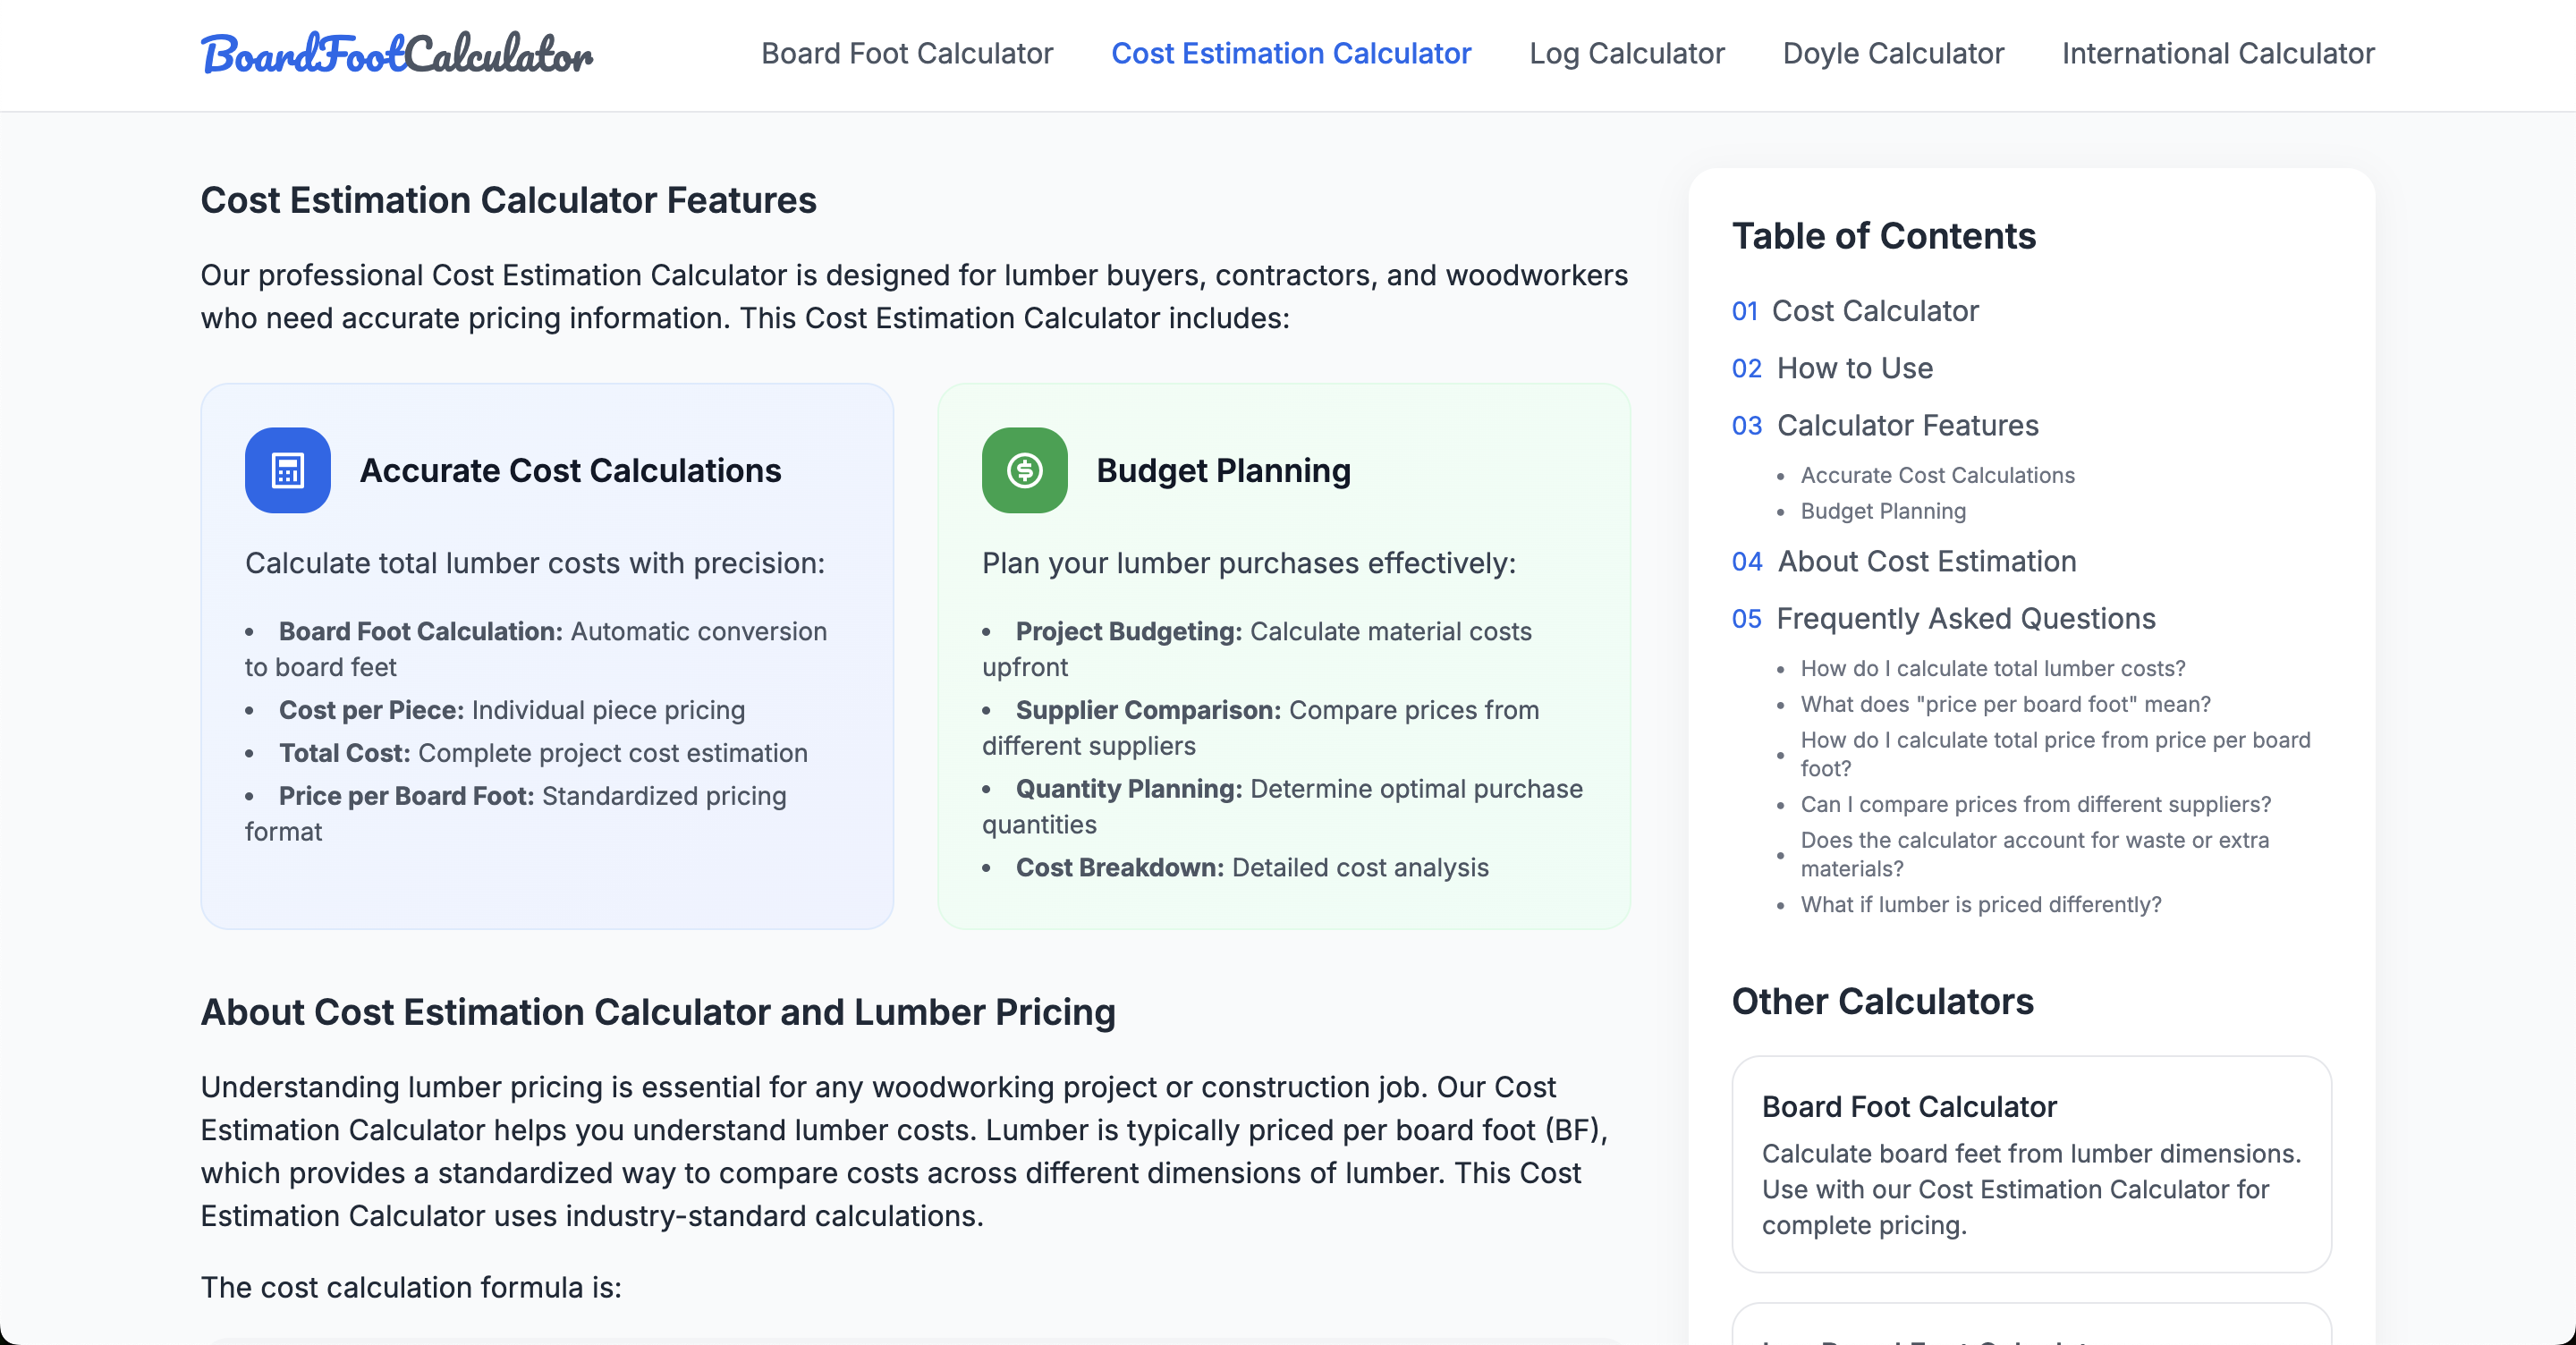Open FAQ link about calculating total lumber costs

(x=1993, y=668)
